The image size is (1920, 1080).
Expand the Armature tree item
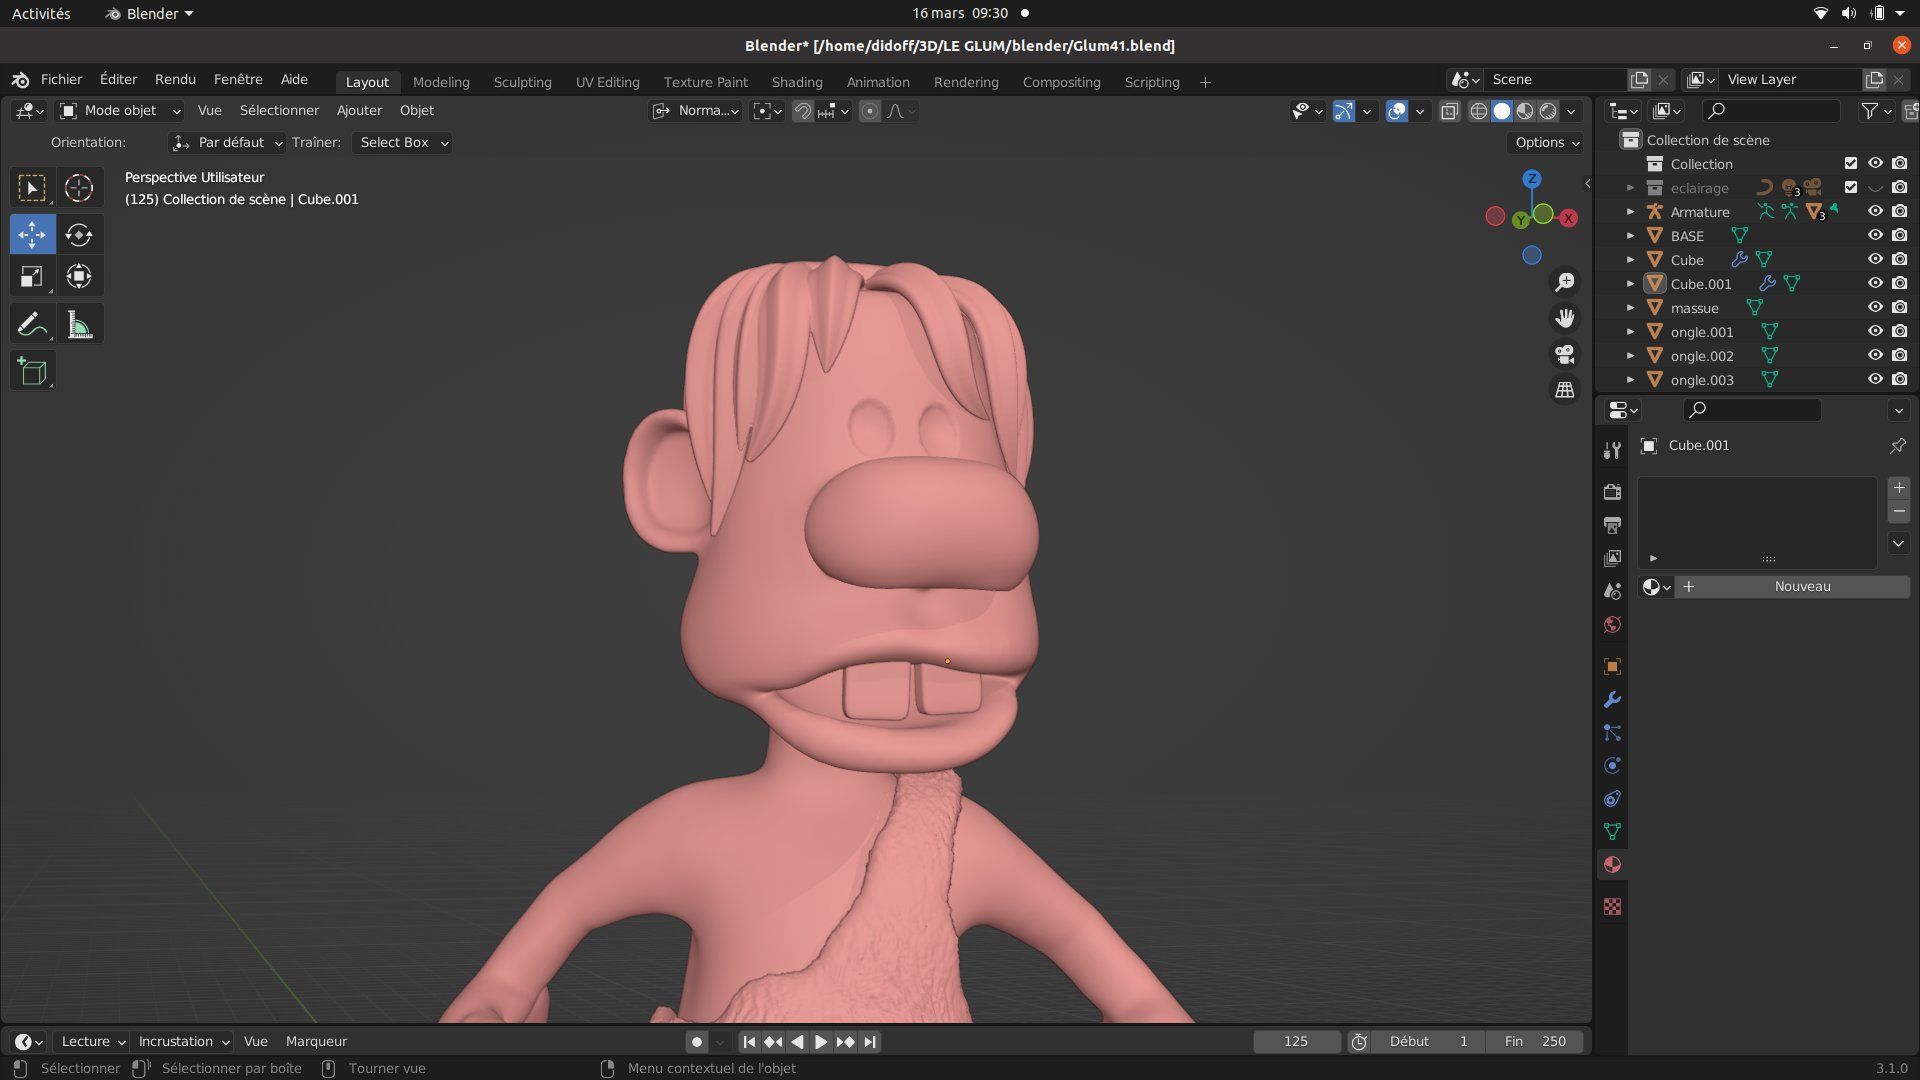coord(1630,212)
